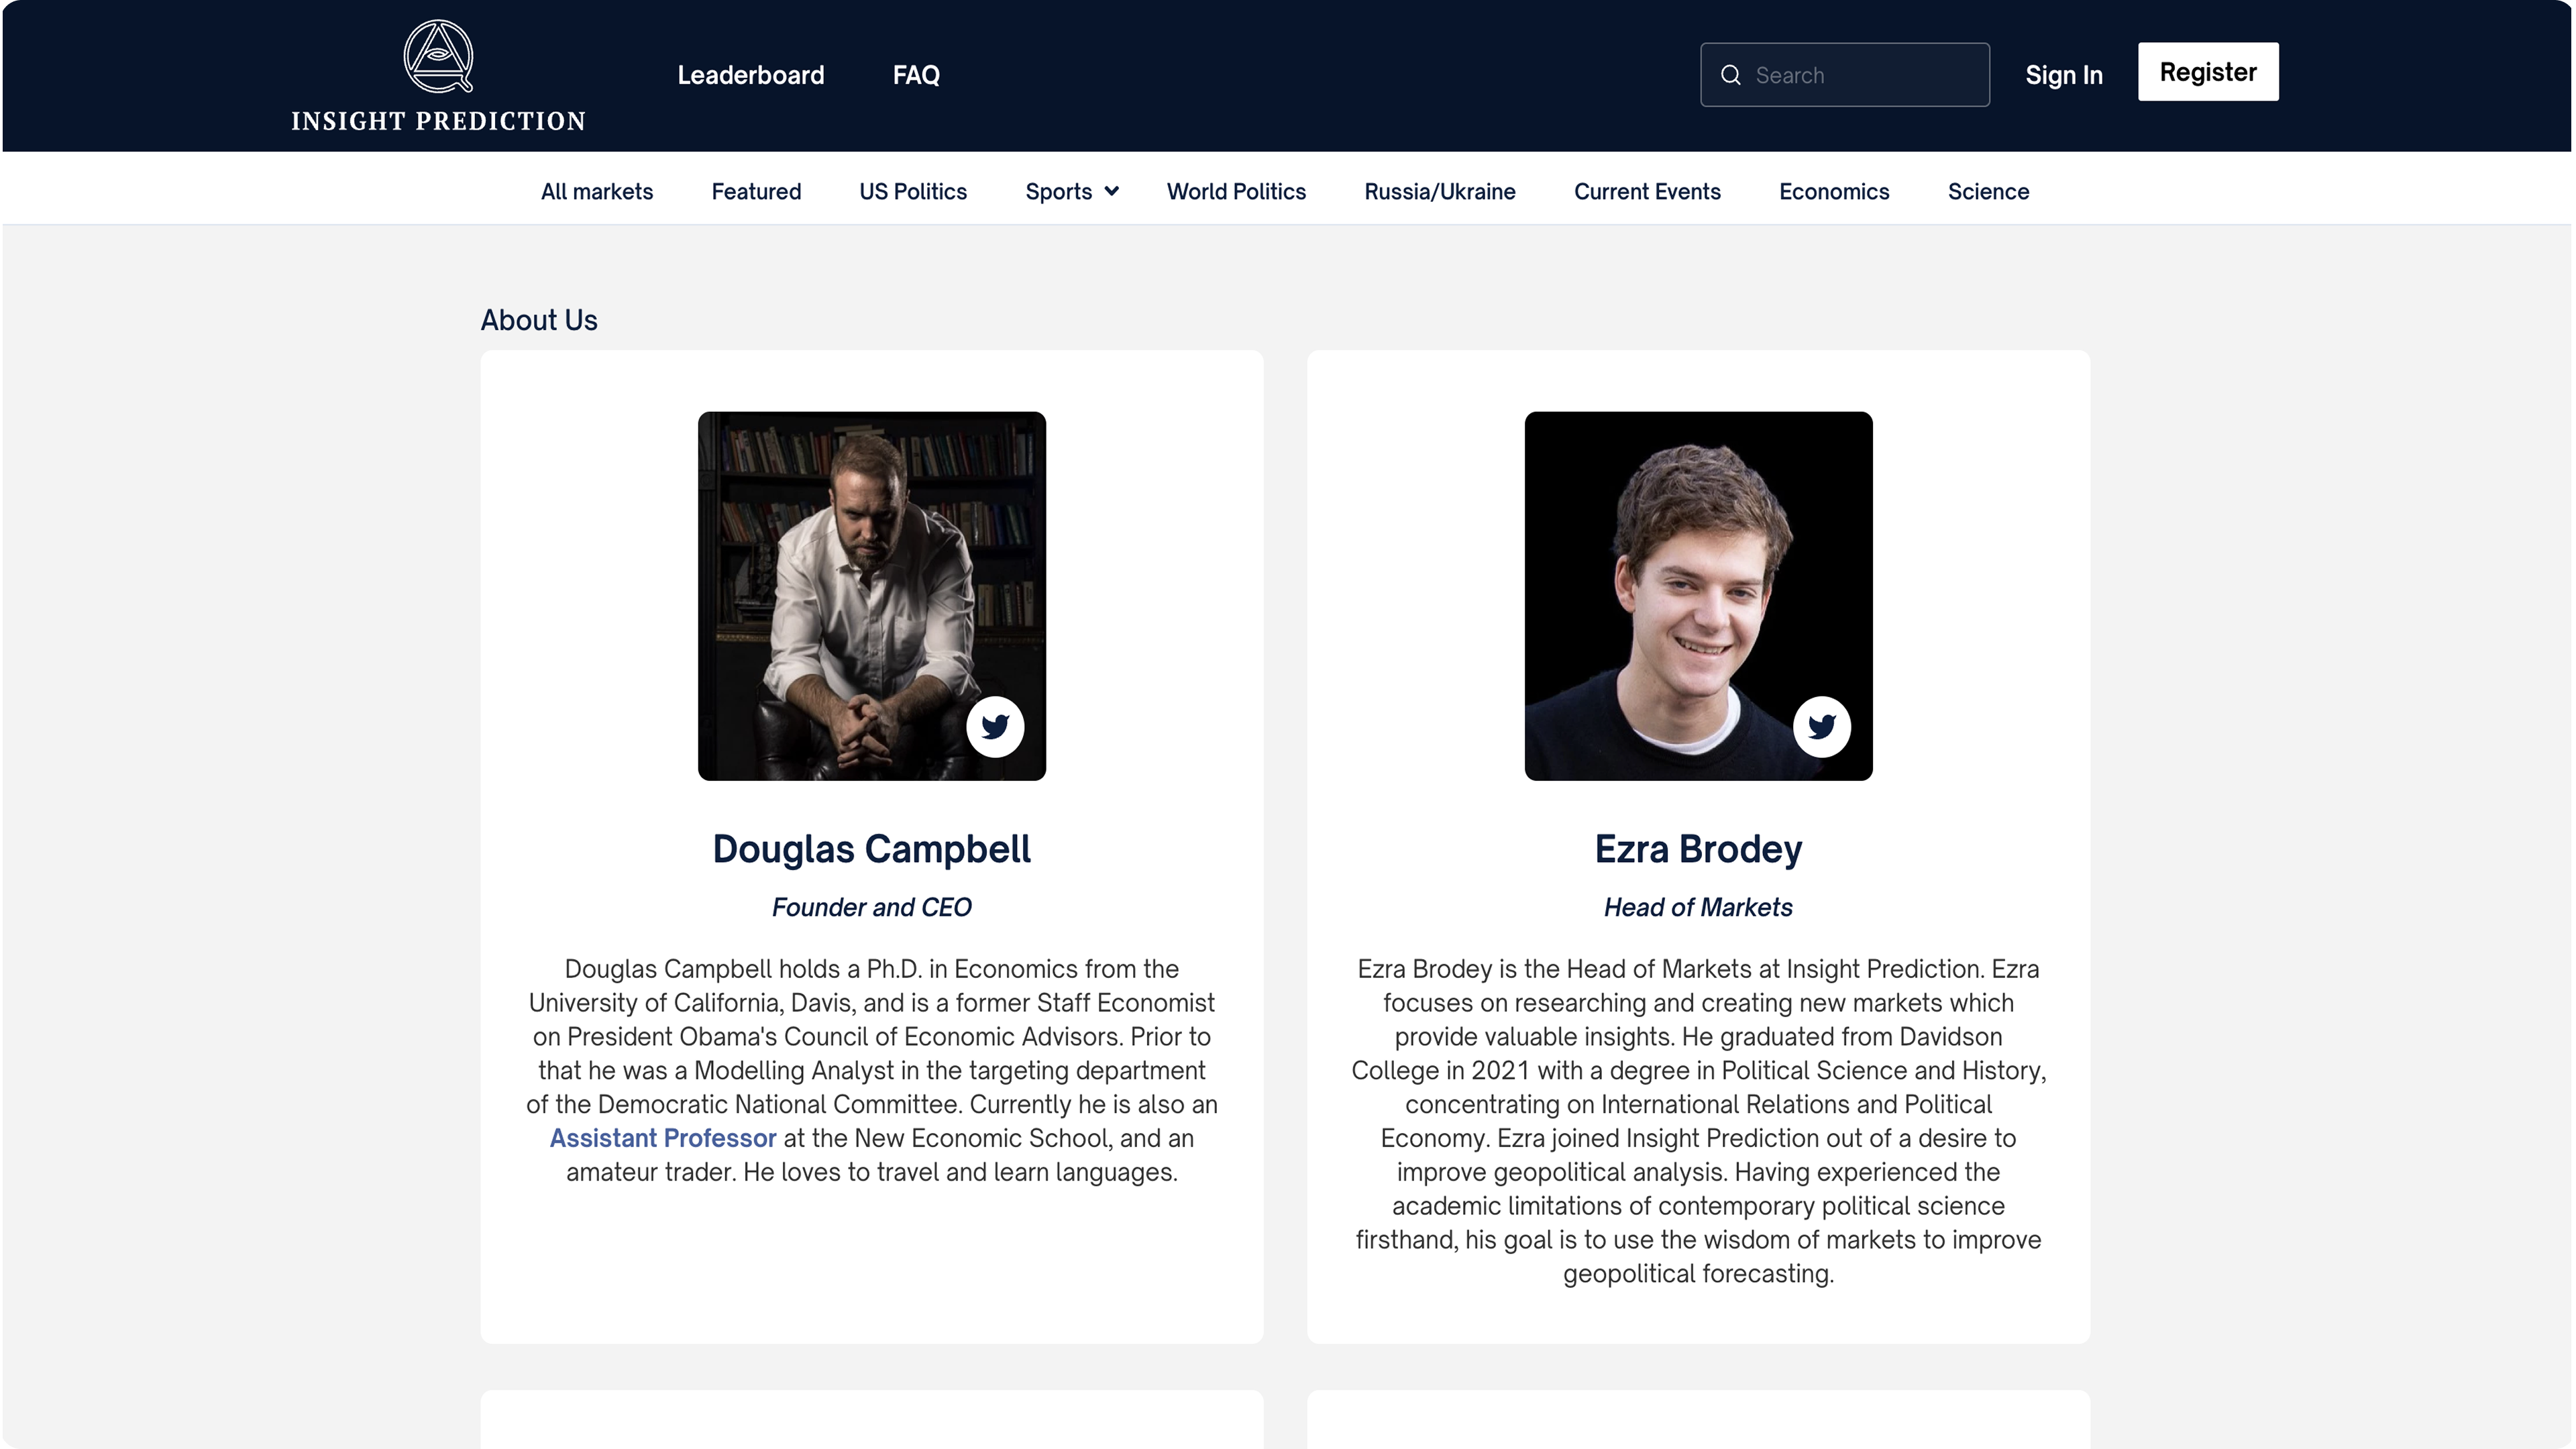
Task: Open the Russia/Ukraine category
Action: (1440, 191)
